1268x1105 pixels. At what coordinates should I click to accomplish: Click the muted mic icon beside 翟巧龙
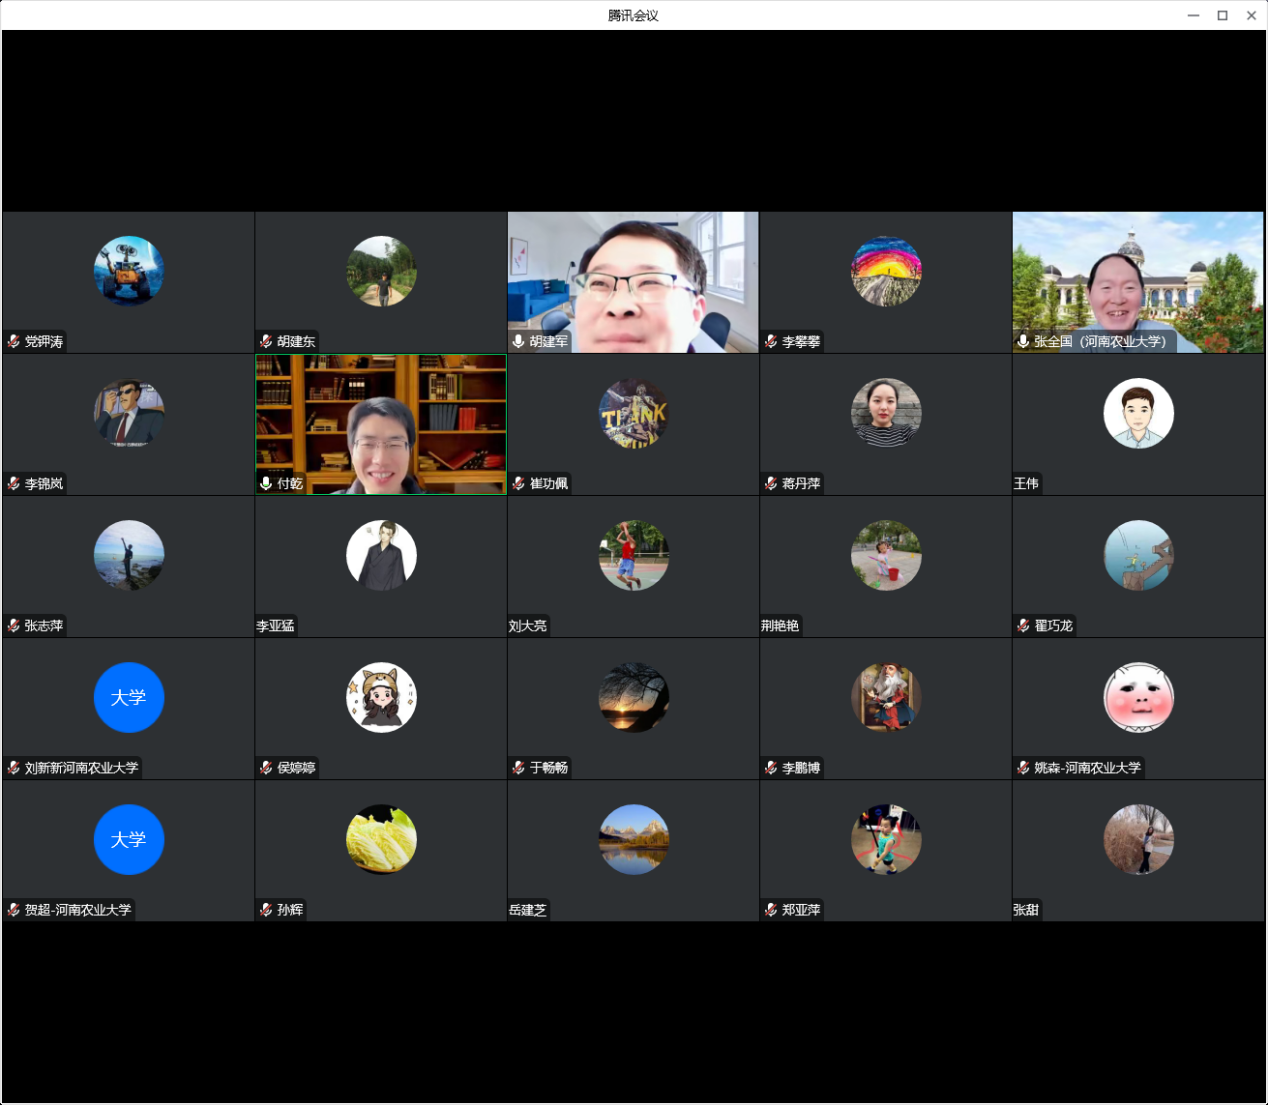point(1023,626)
